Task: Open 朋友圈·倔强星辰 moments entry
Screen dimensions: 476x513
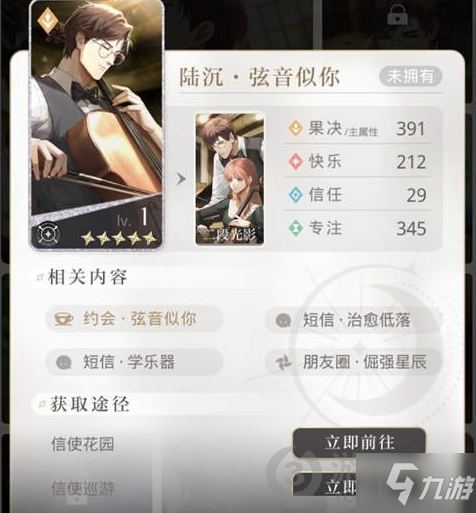Action: (x=354, y=362)
